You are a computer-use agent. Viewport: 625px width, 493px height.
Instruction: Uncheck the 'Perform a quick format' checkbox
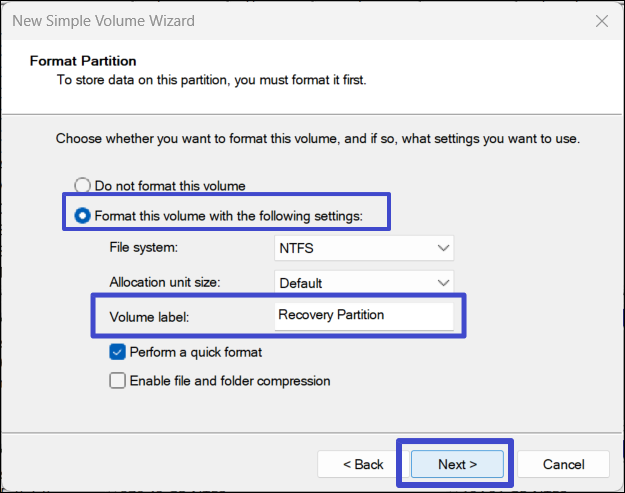click(118, 352)
